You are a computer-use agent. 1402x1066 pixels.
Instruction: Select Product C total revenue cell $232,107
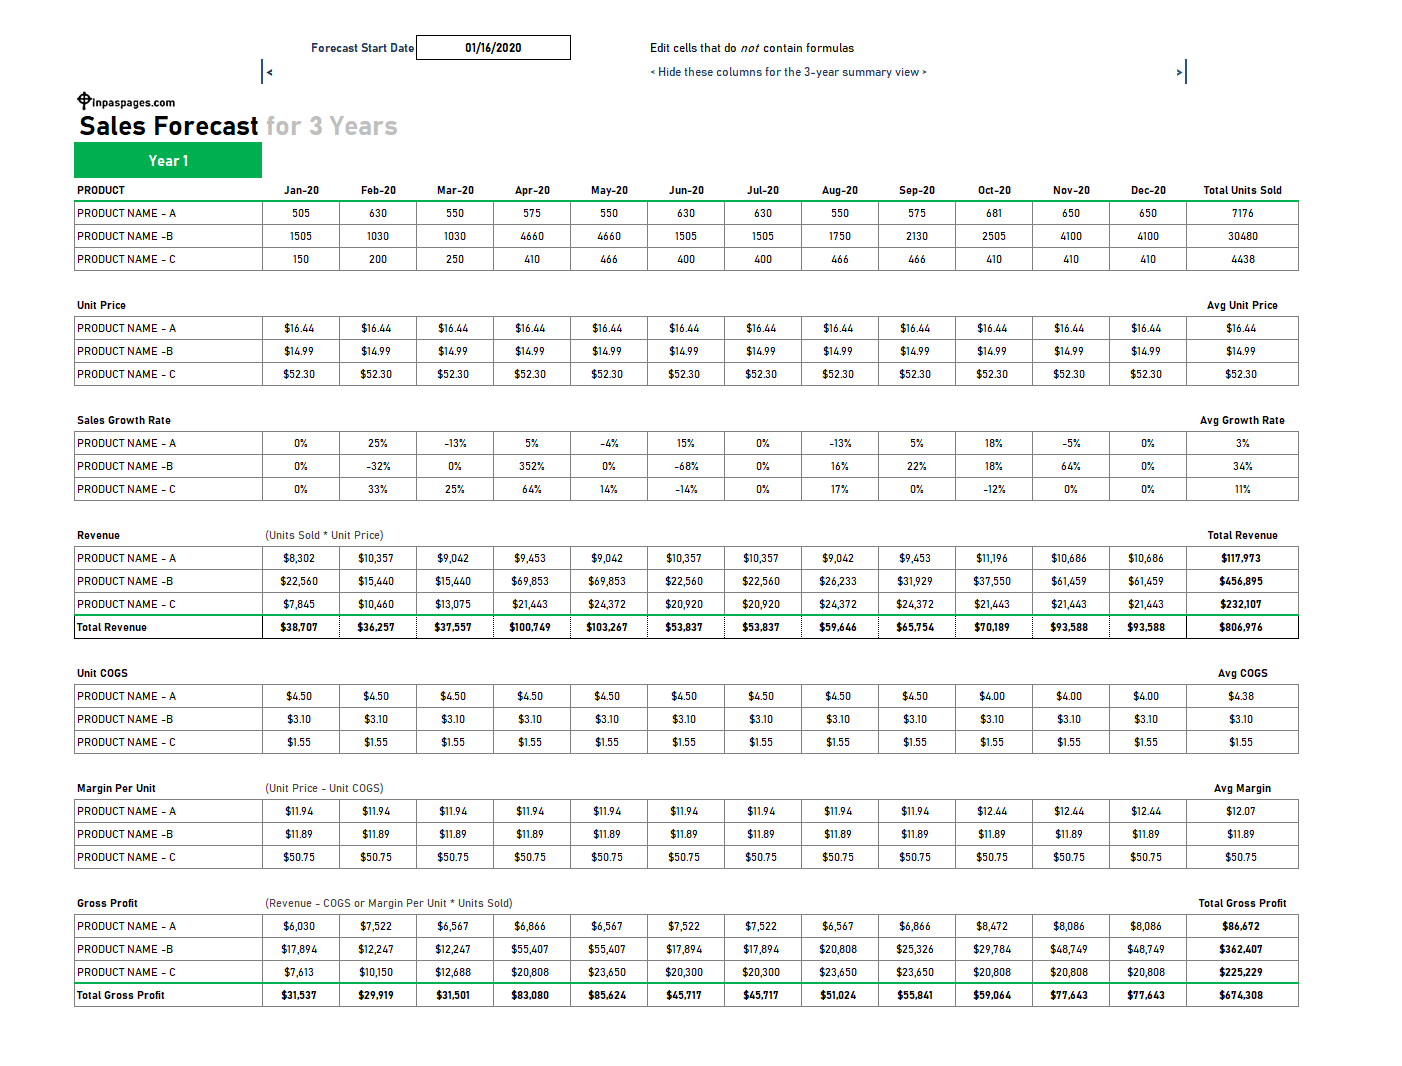click(x=1242, y=604)
